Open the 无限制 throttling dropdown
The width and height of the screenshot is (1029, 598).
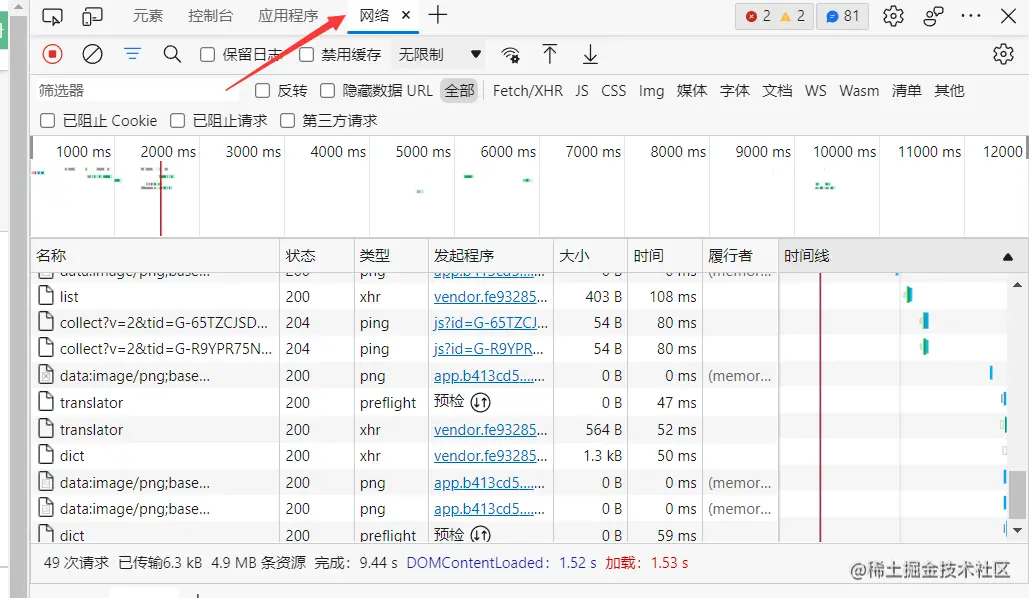439,54
